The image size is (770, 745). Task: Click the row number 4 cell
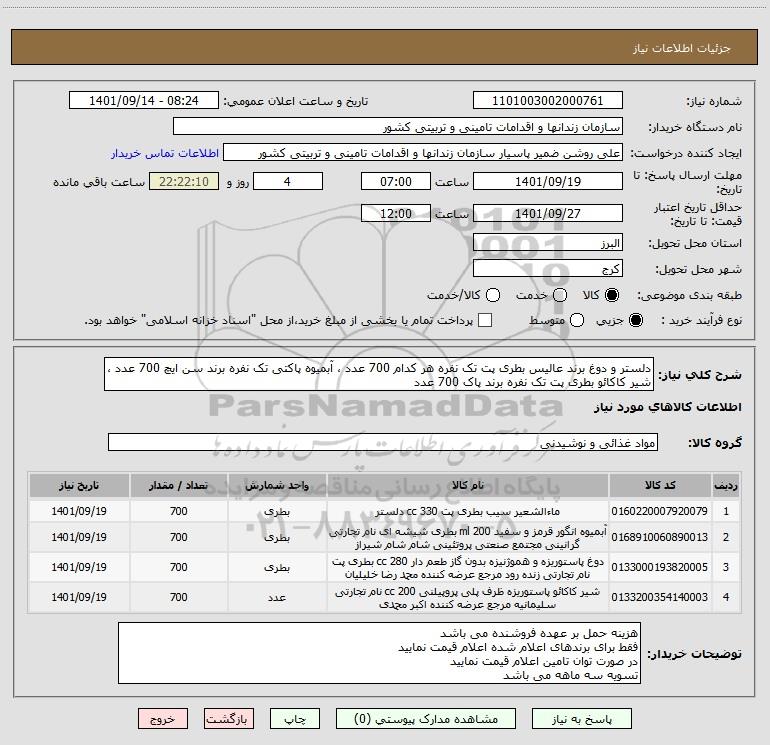click(x=726, y=597)
